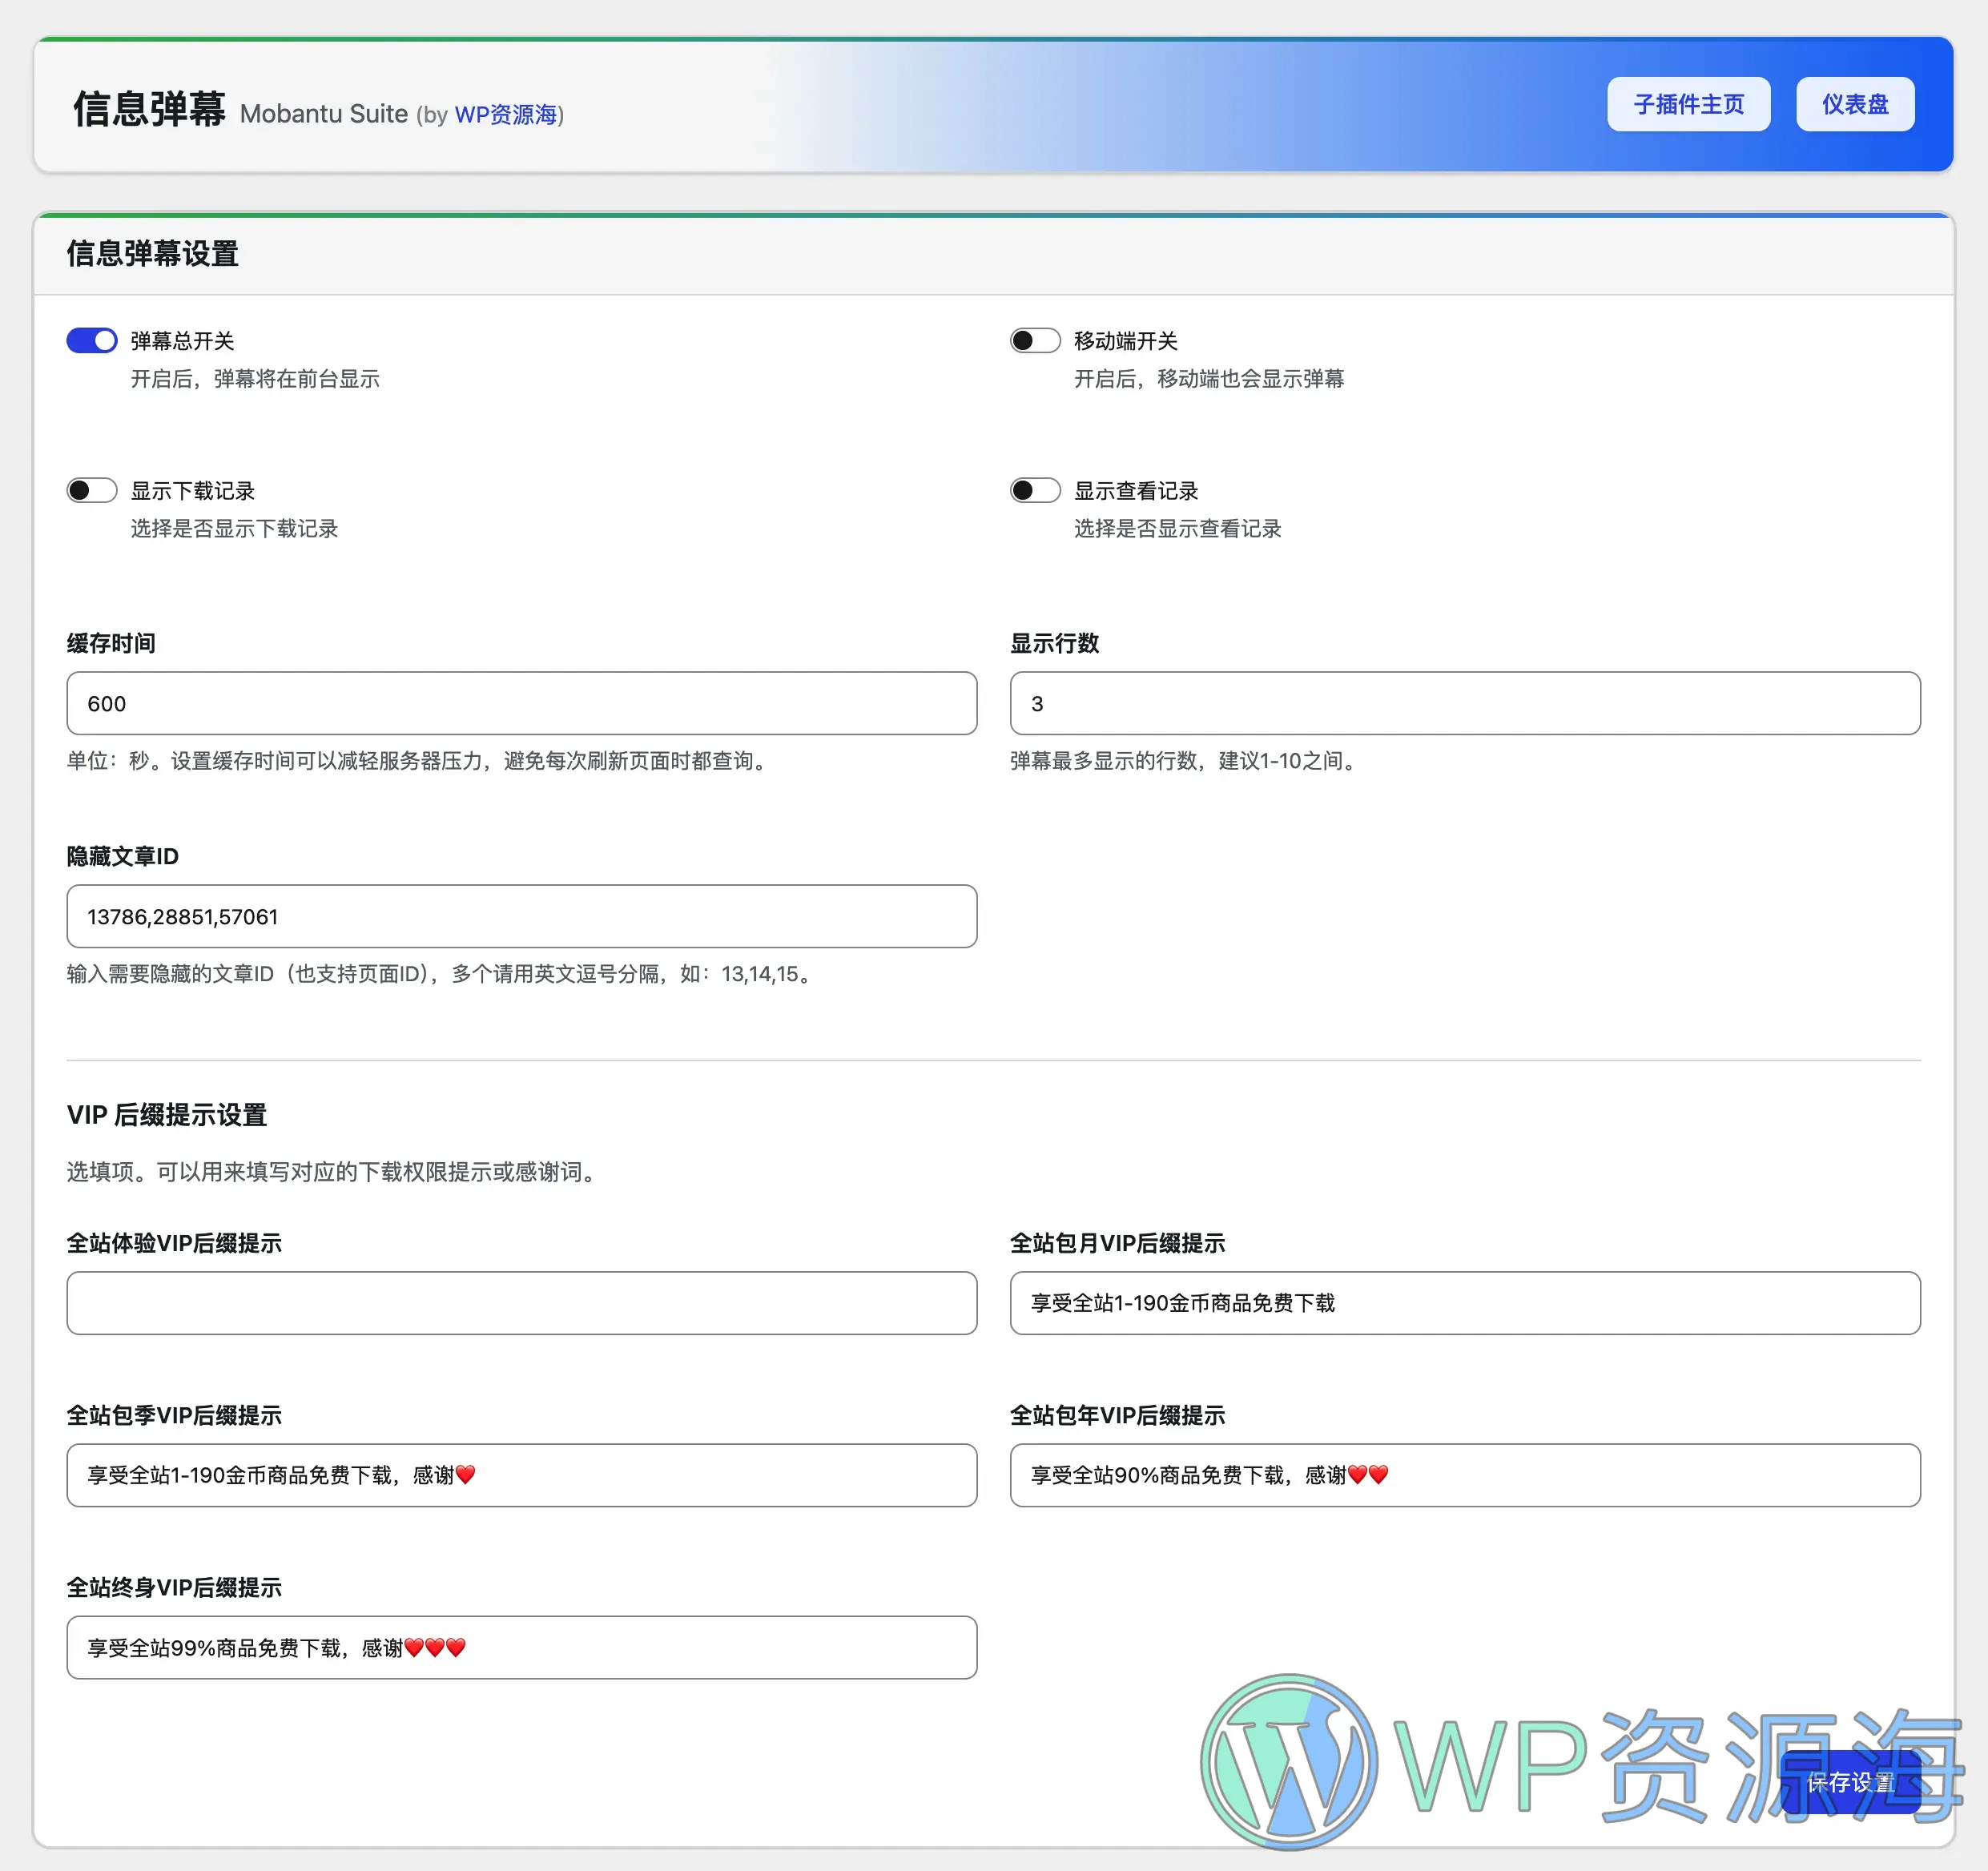Go to the 仪表盘 dashboard
Viewport: 1988px width, 1871px height.
(x=1855, y=103)
